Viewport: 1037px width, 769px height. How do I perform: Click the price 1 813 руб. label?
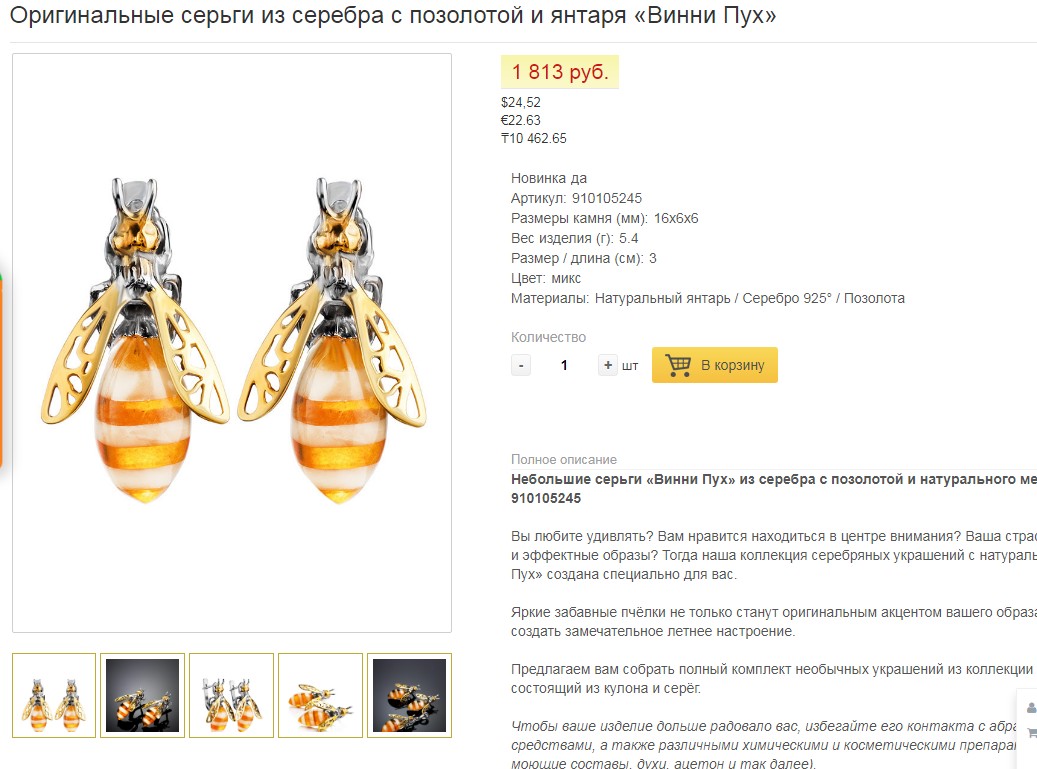560,72
